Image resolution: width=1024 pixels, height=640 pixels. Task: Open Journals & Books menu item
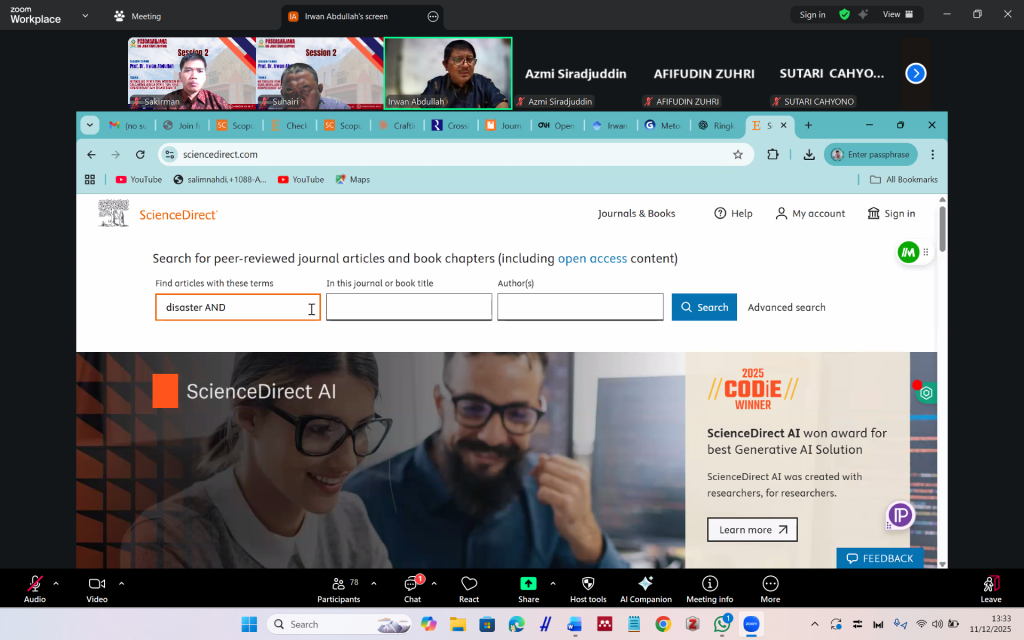coord(636,213)
